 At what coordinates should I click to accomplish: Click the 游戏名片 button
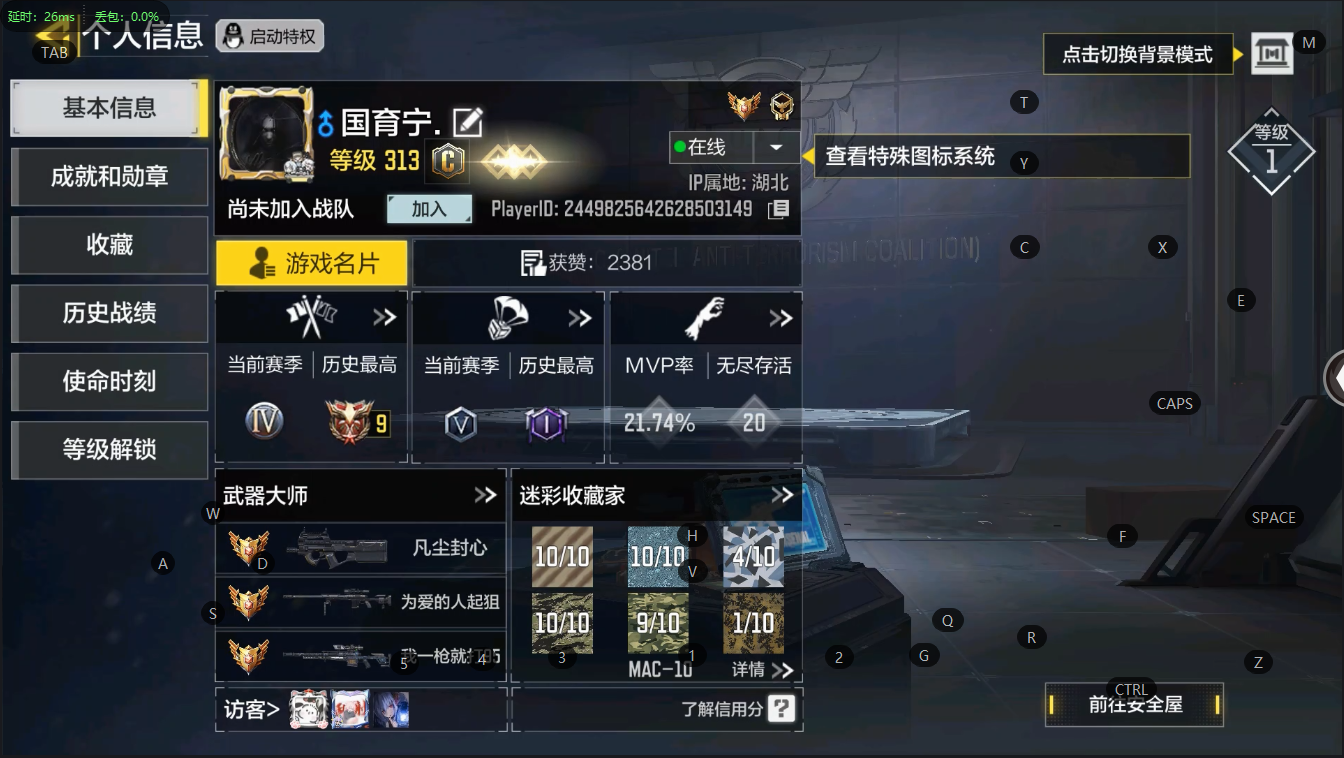click(x=312, y=263)
